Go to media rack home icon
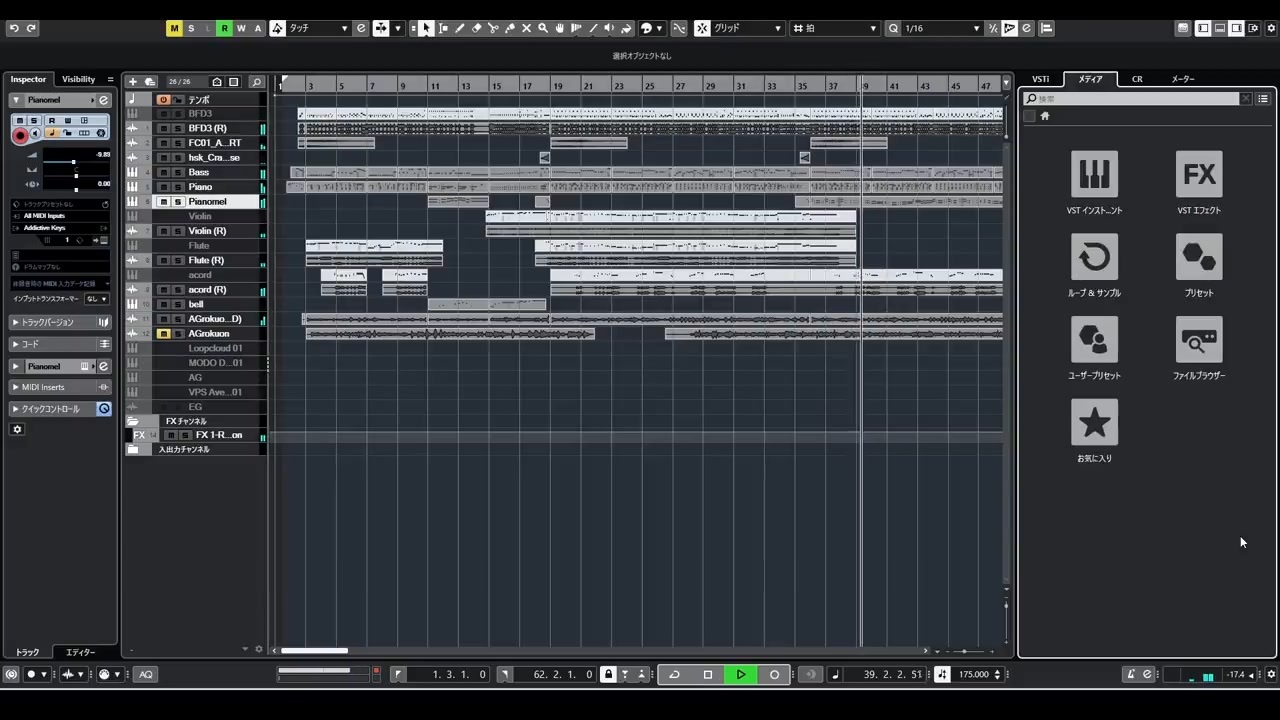 pyautogui.click(x=1045, y=116)
